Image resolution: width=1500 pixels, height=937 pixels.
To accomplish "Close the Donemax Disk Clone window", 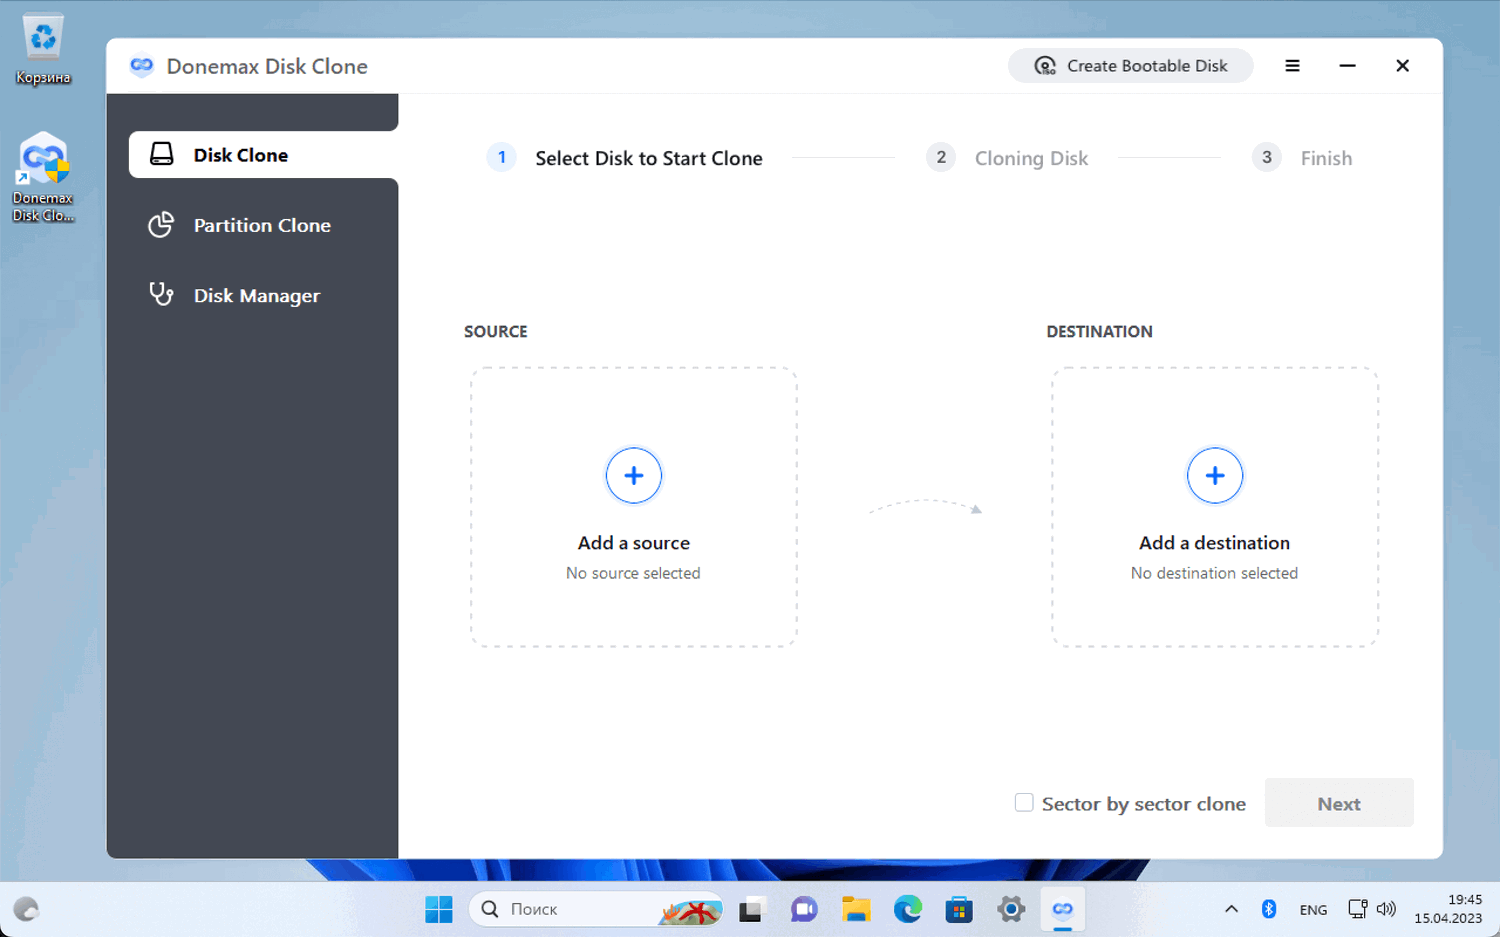I will (x=1402, y=66).
